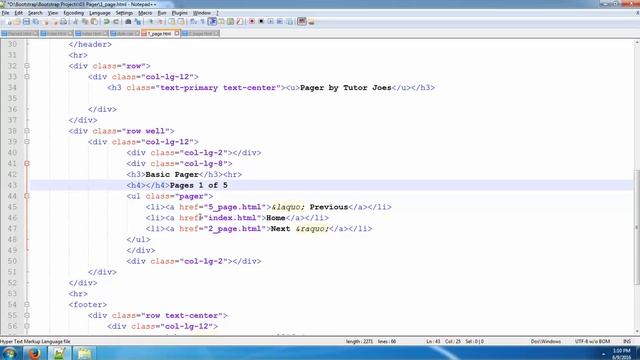Click the last plugin toolbar icon
Image resolution: width=640 pixels, height=360 pixels.
point(311,22)
